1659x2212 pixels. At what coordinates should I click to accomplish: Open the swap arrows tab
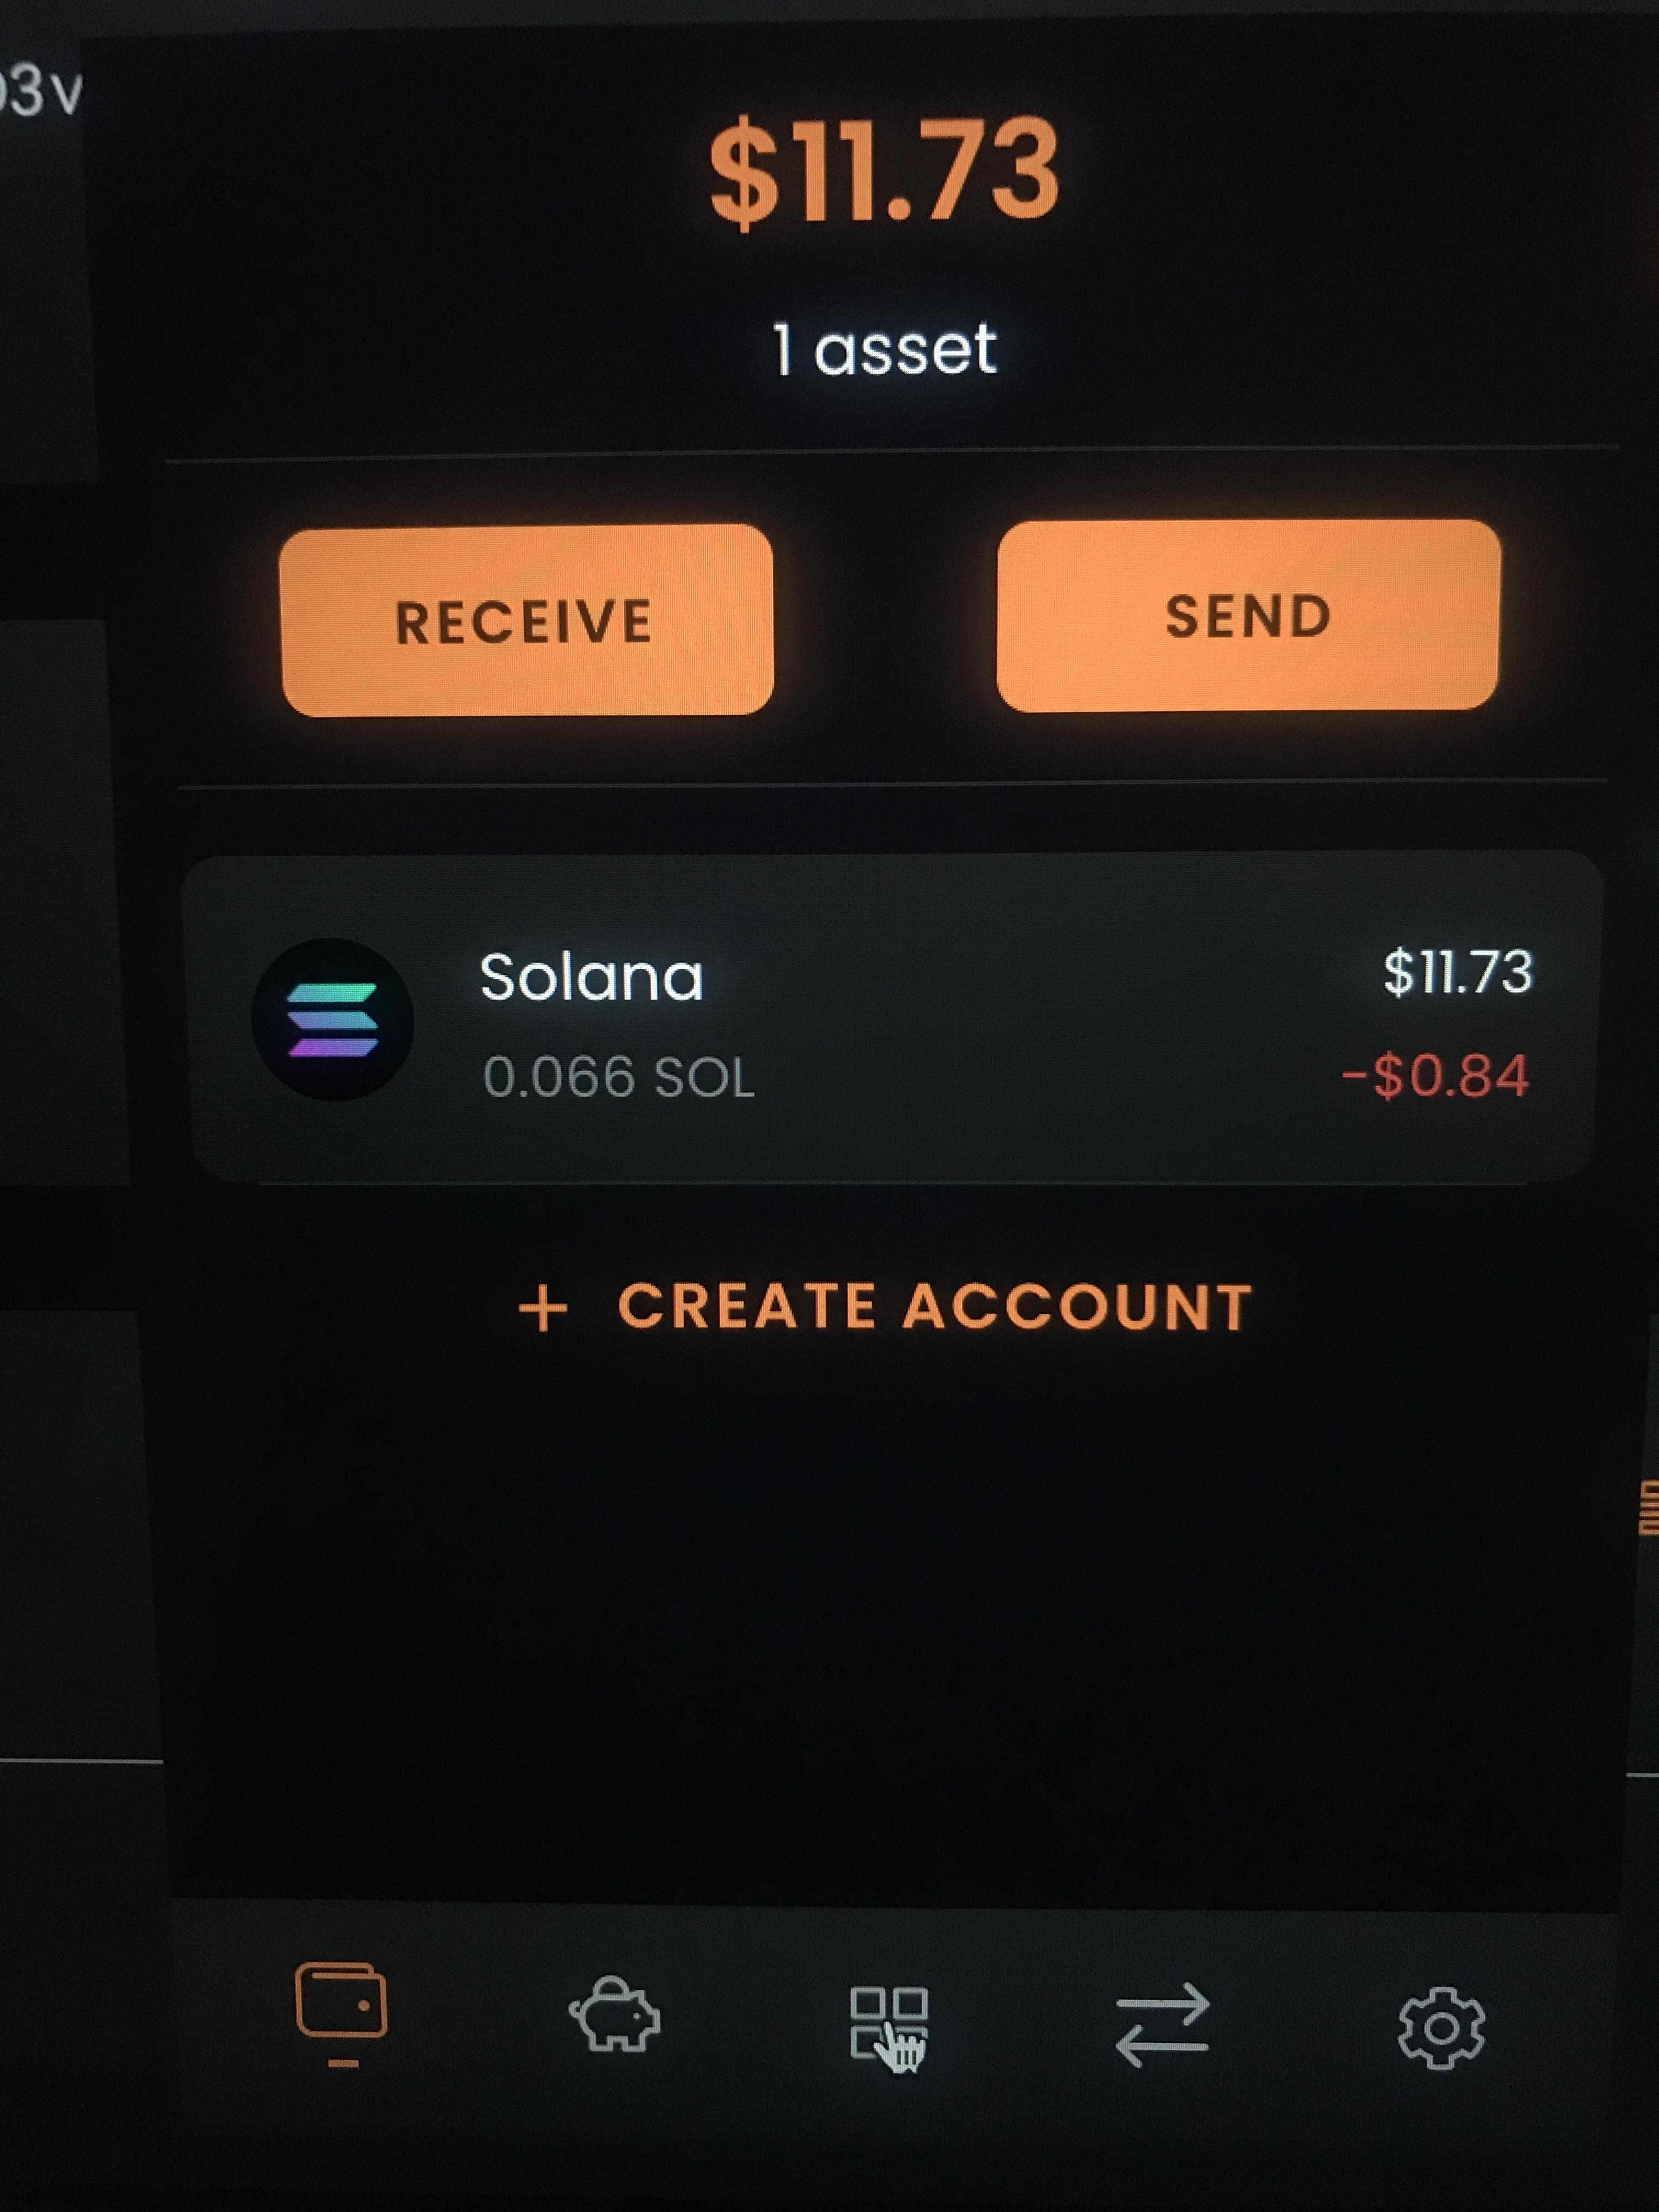point(1162,2025)
